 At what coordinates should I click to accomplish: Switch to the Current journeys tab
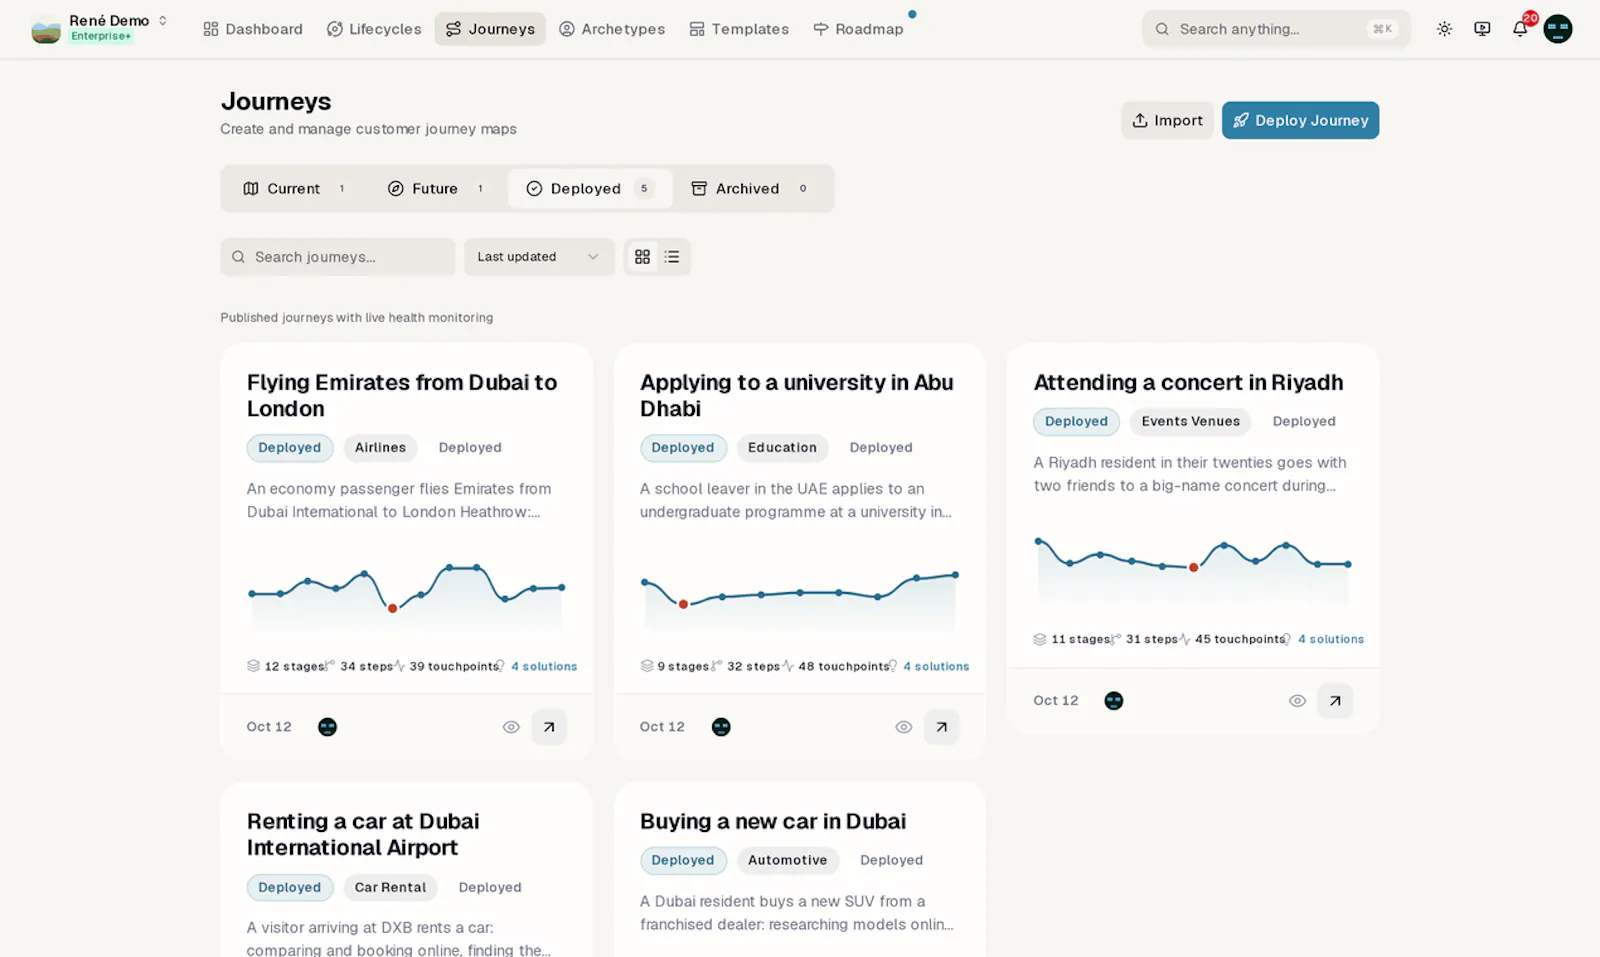pyautogui.click(x=295, y=189)
